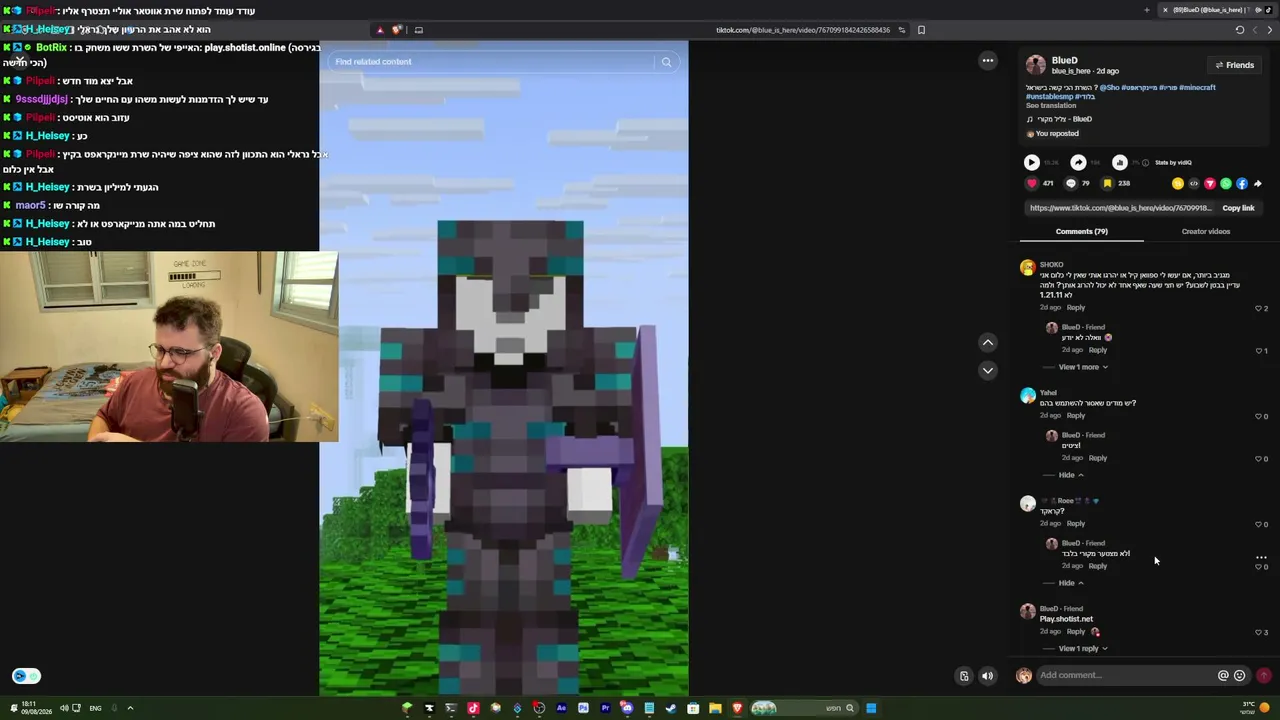The width and height of the screenshot is (1280, 720).
Task: Open Brave browser from the taskbar
Action: [x=737, y=709]
